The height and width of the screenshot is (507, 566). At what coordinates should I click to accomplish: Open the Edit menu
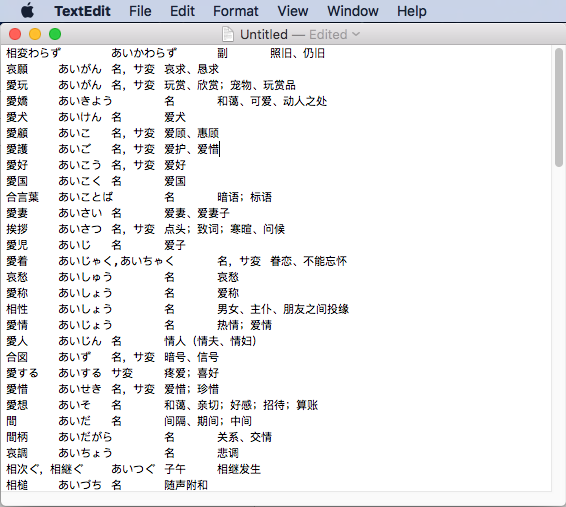[182, 11]
